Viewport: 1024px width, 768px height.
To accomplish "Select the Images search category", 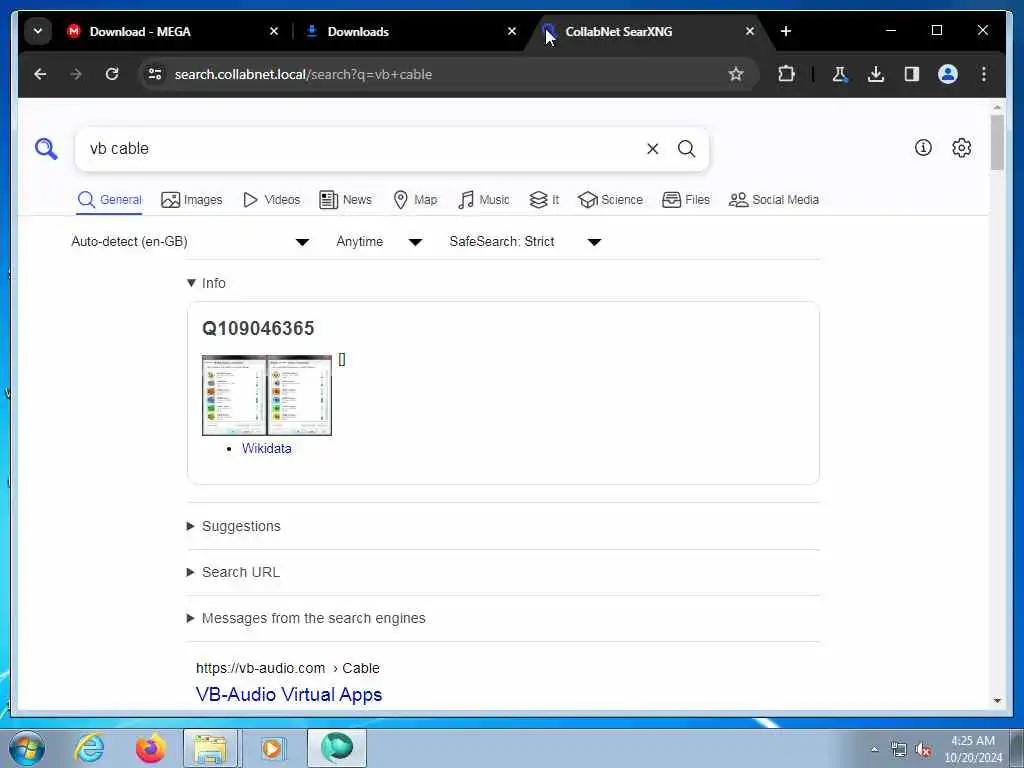I will tap(192, 200).
